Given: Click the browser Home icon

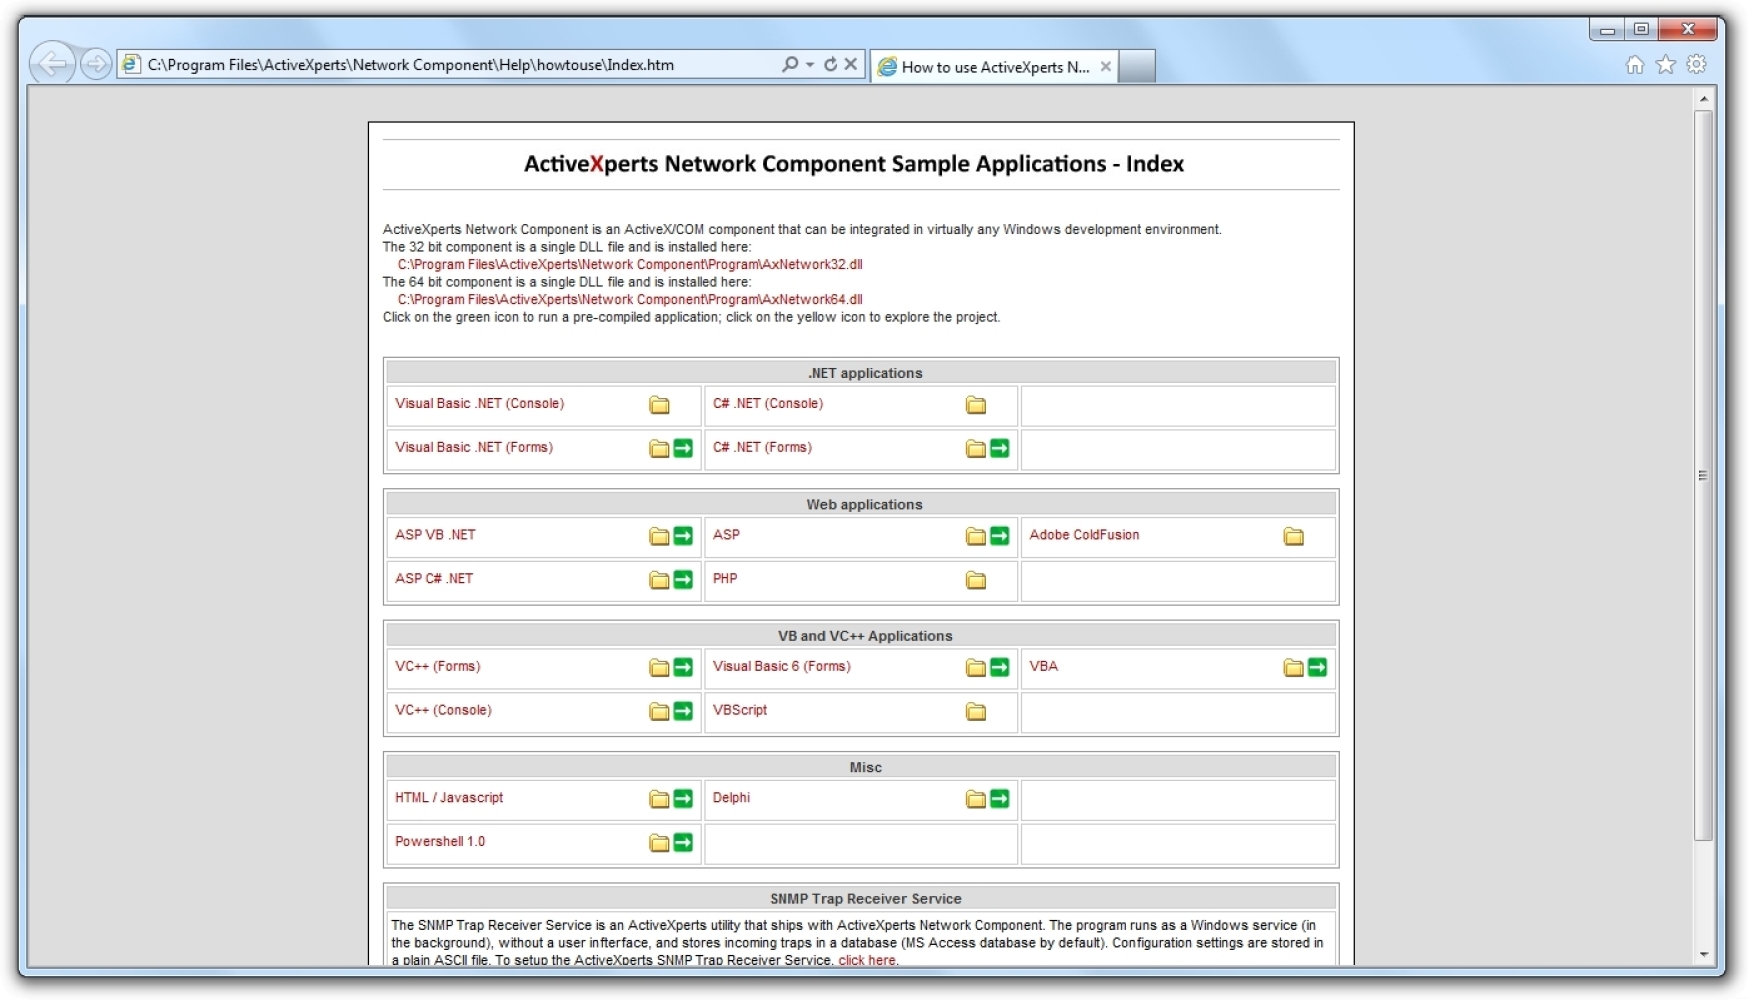Looking at the screenshot, I should click(x=1637, y=64).
